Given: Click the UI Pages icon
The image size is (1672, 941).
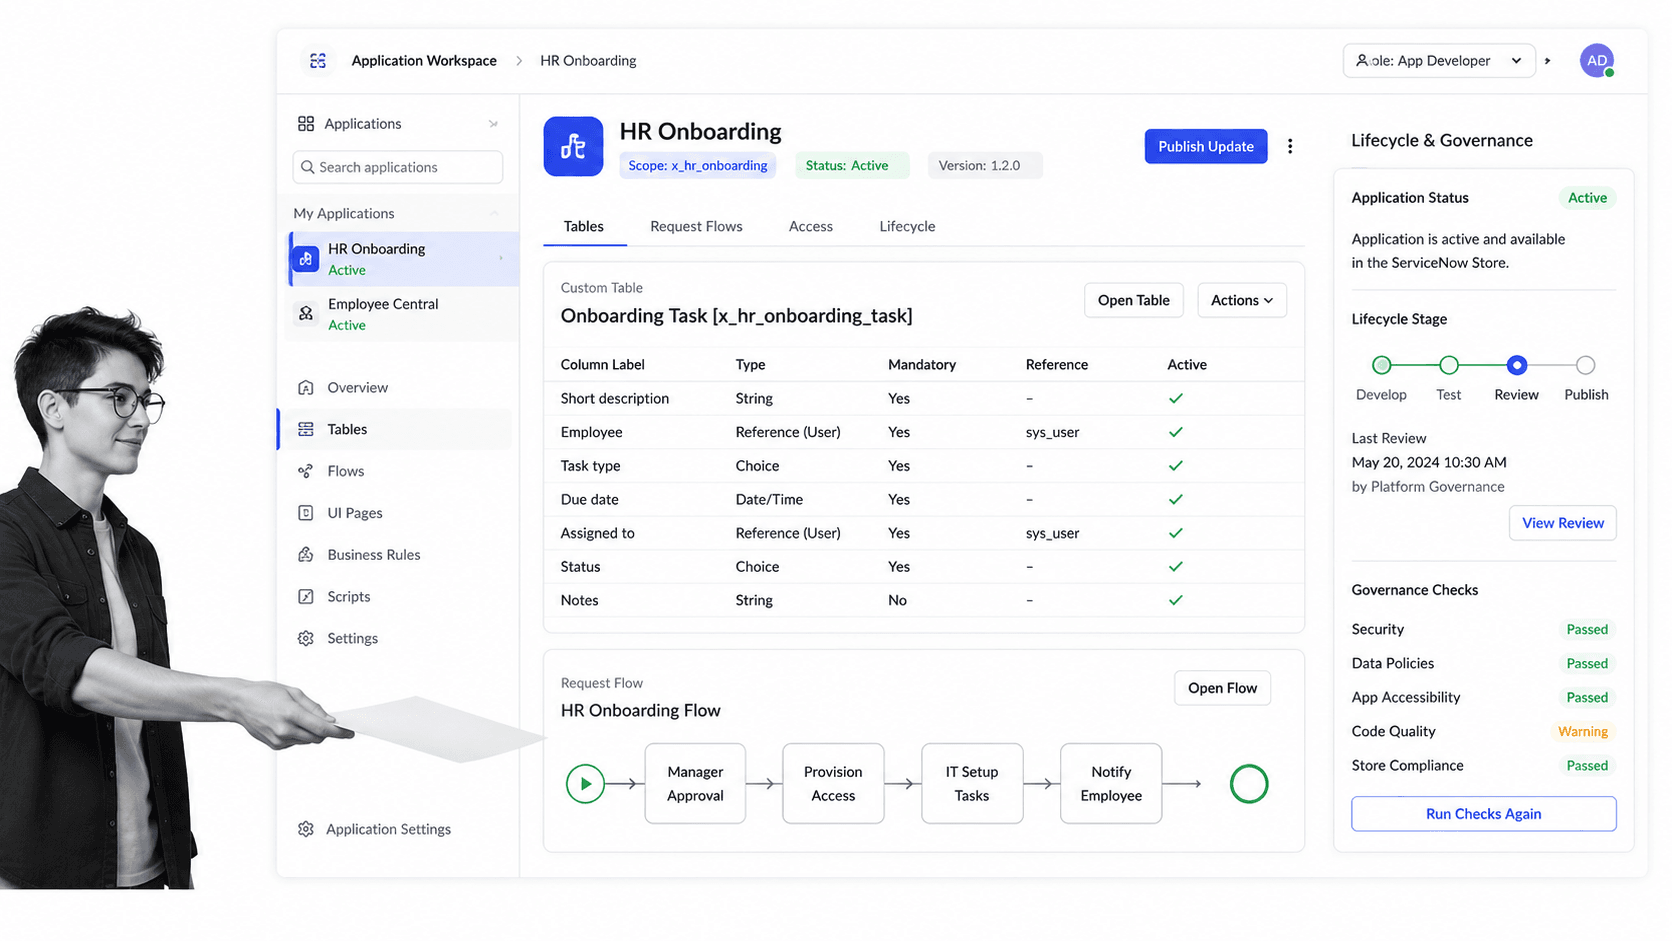Looking at the screenshot, I should (306, 513).
